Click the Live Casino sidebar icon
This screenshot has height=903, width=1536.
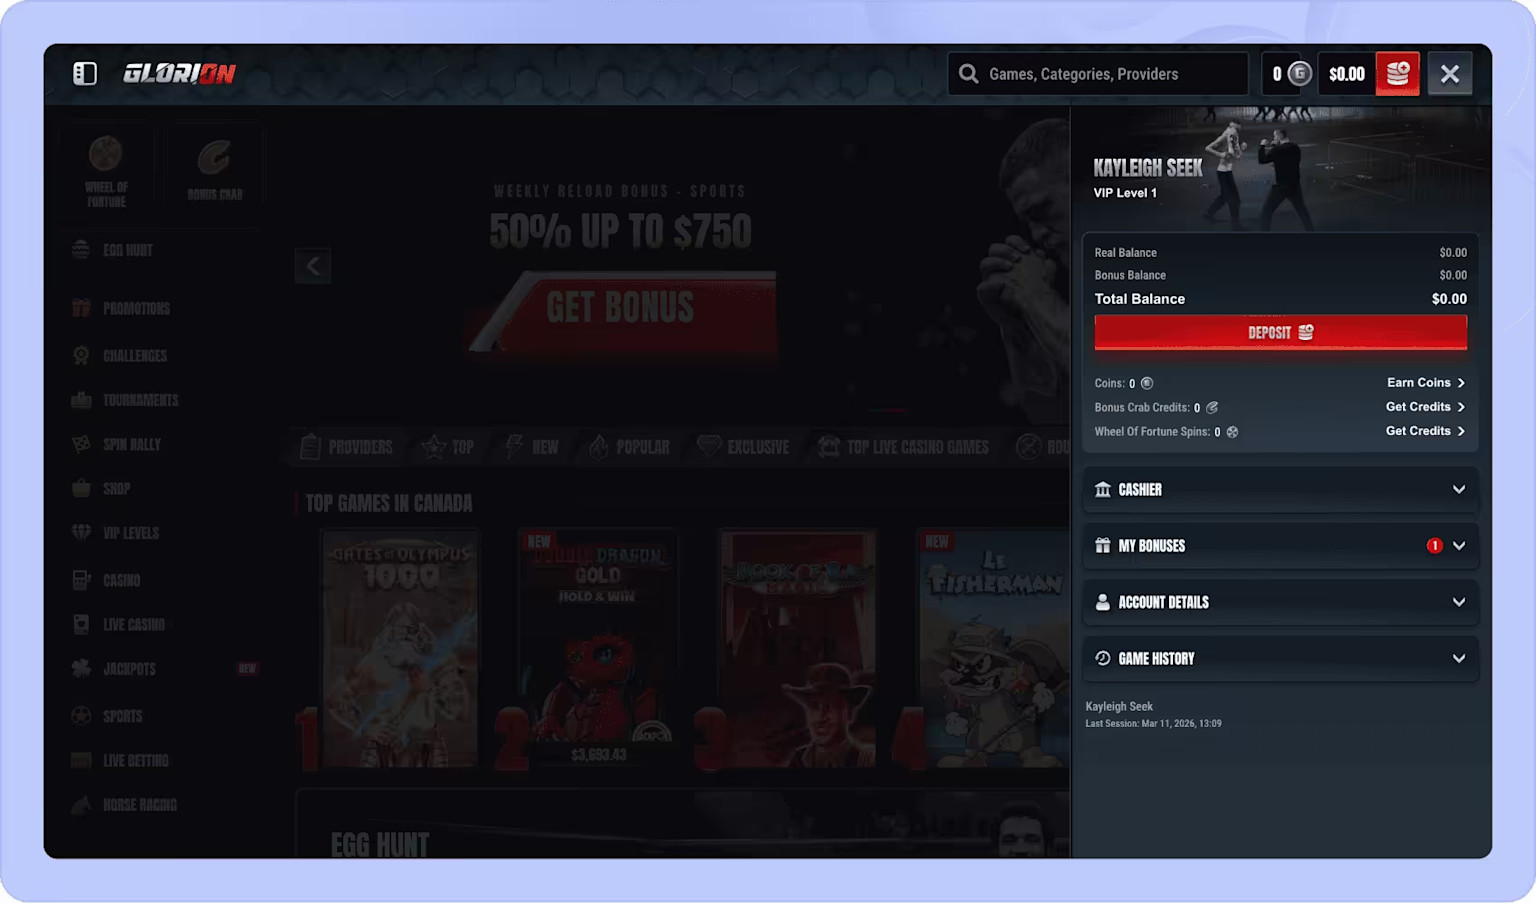[81, 624]
